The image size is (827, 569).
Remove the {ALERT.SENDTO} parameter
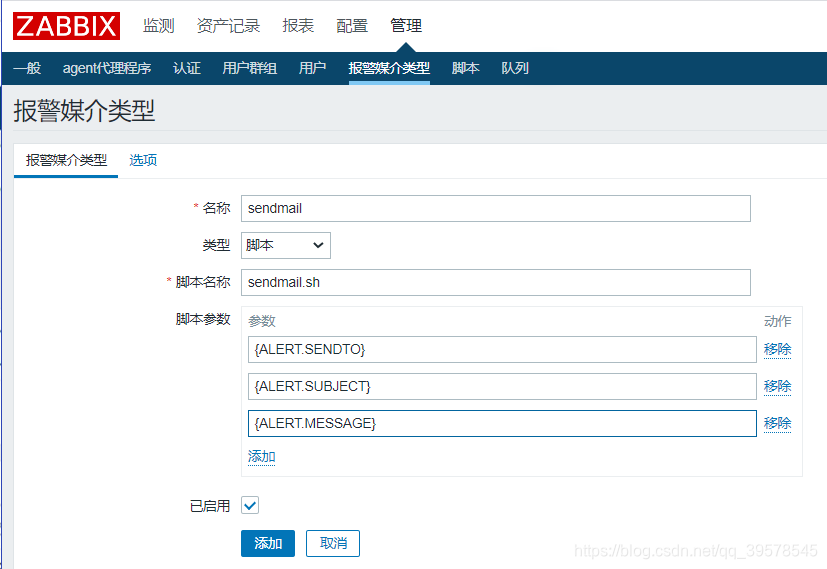pos(777,349)
